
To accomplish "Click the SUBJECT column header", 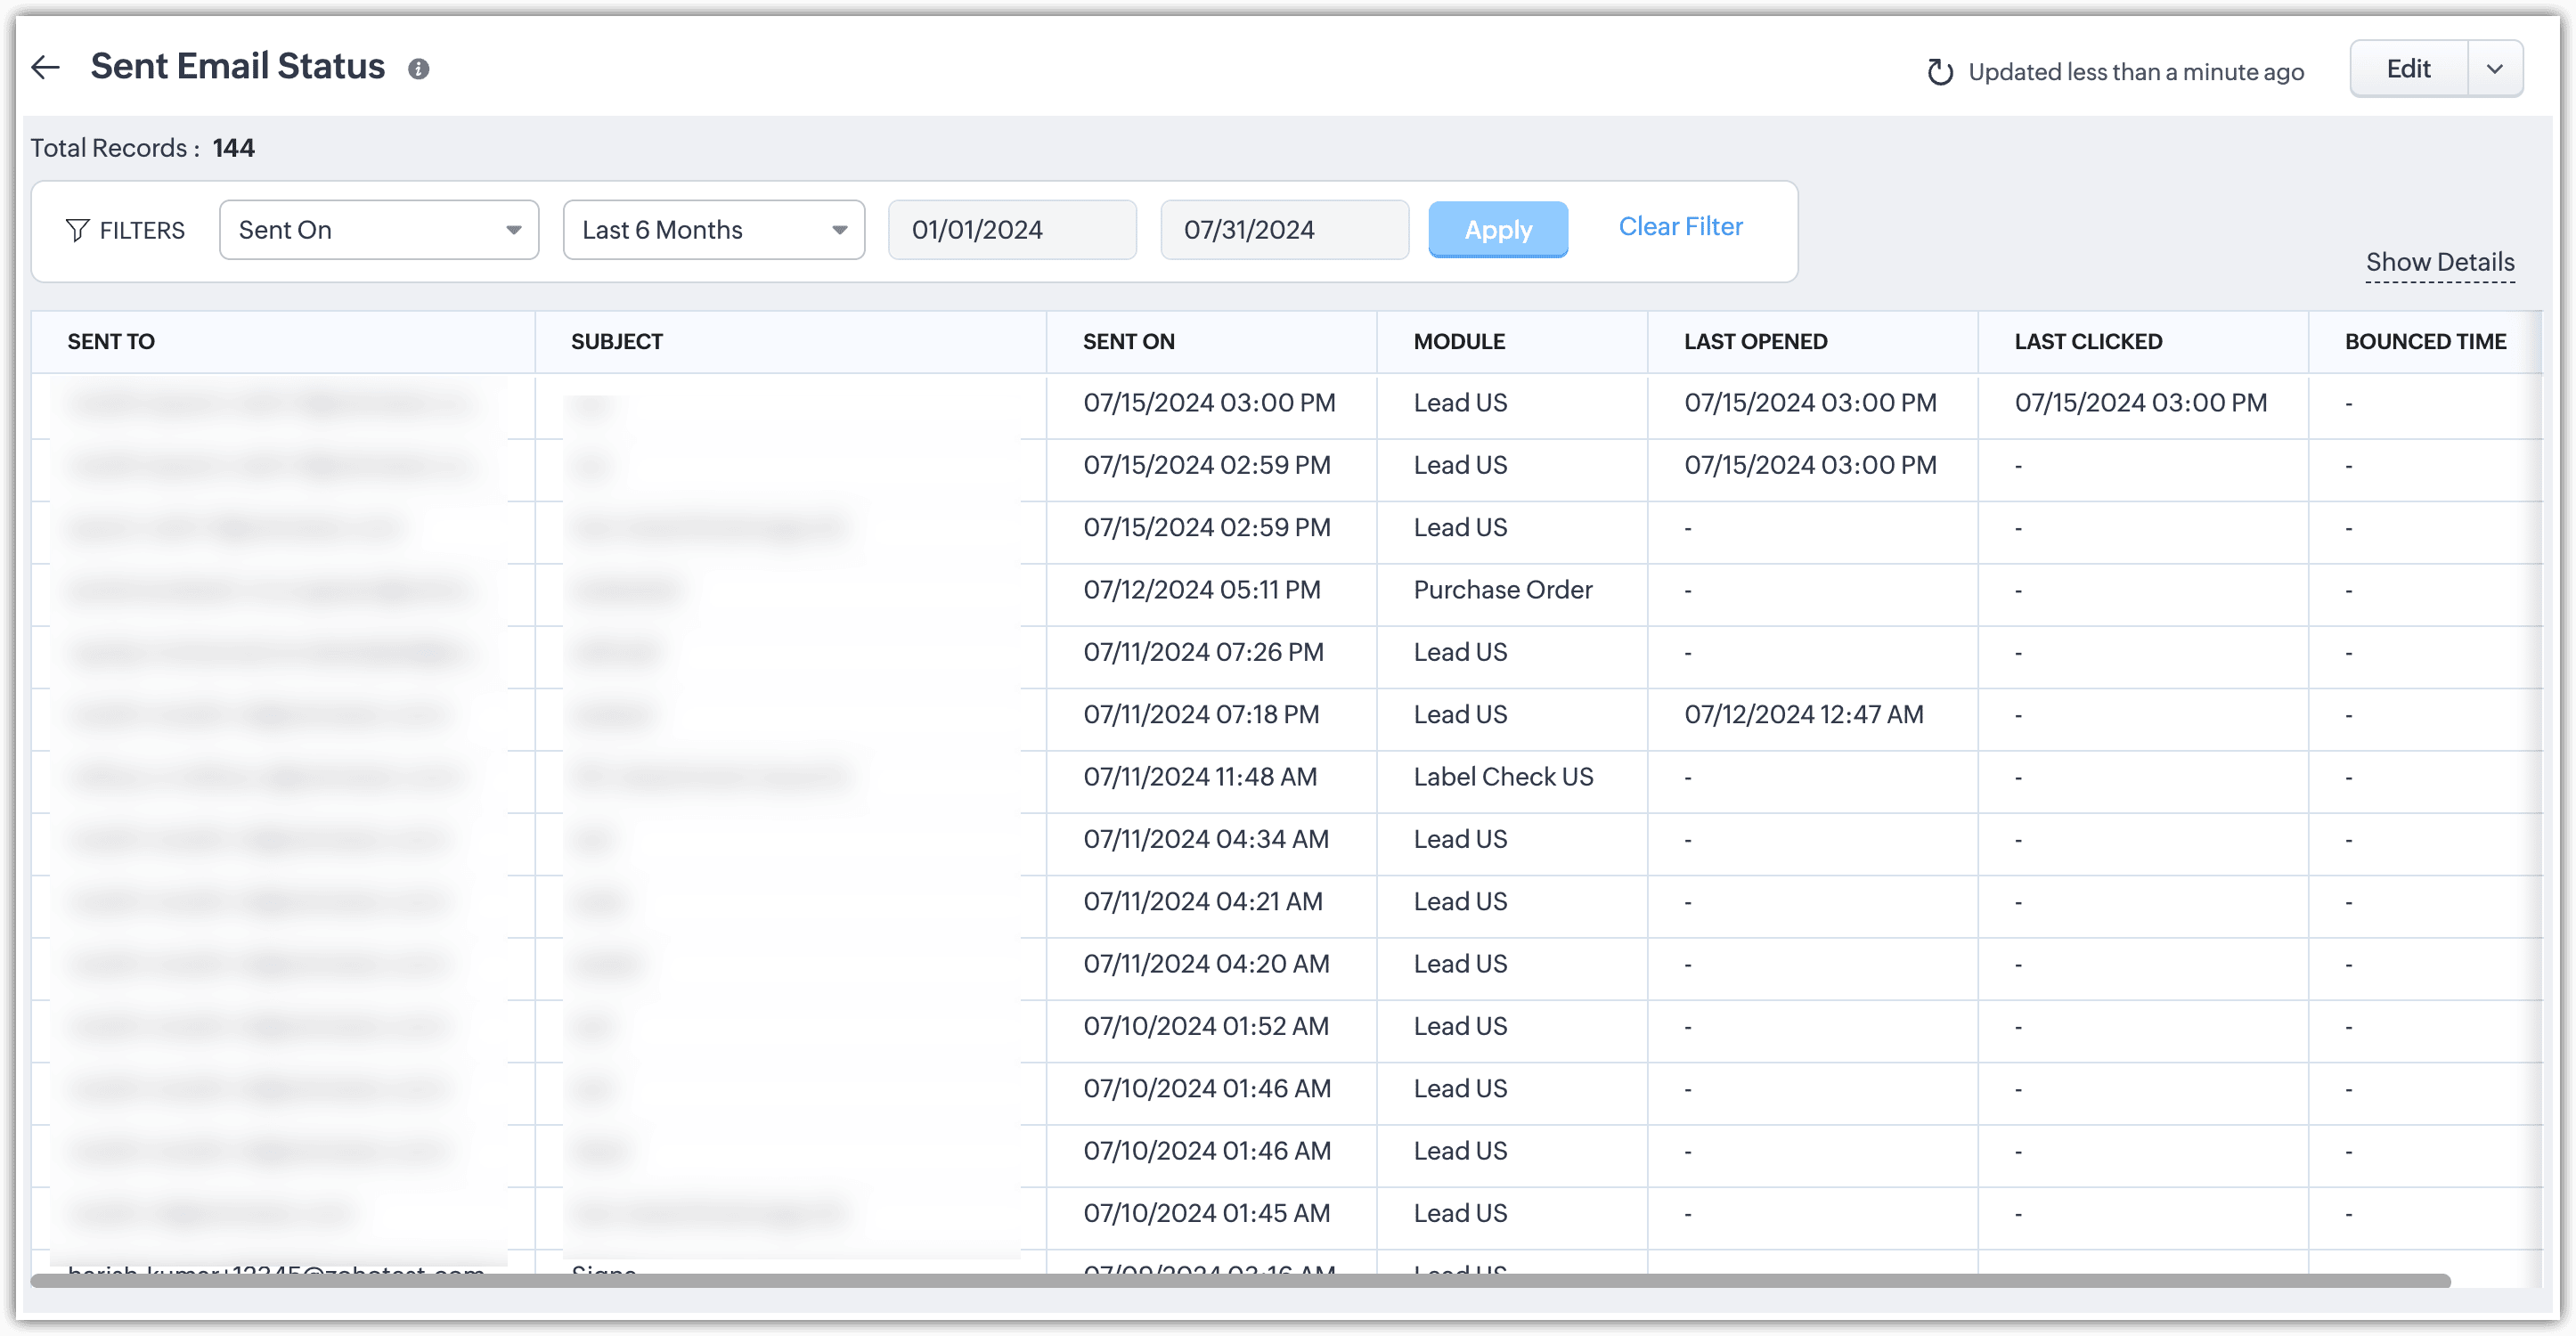I will click(x=617, y=341).
